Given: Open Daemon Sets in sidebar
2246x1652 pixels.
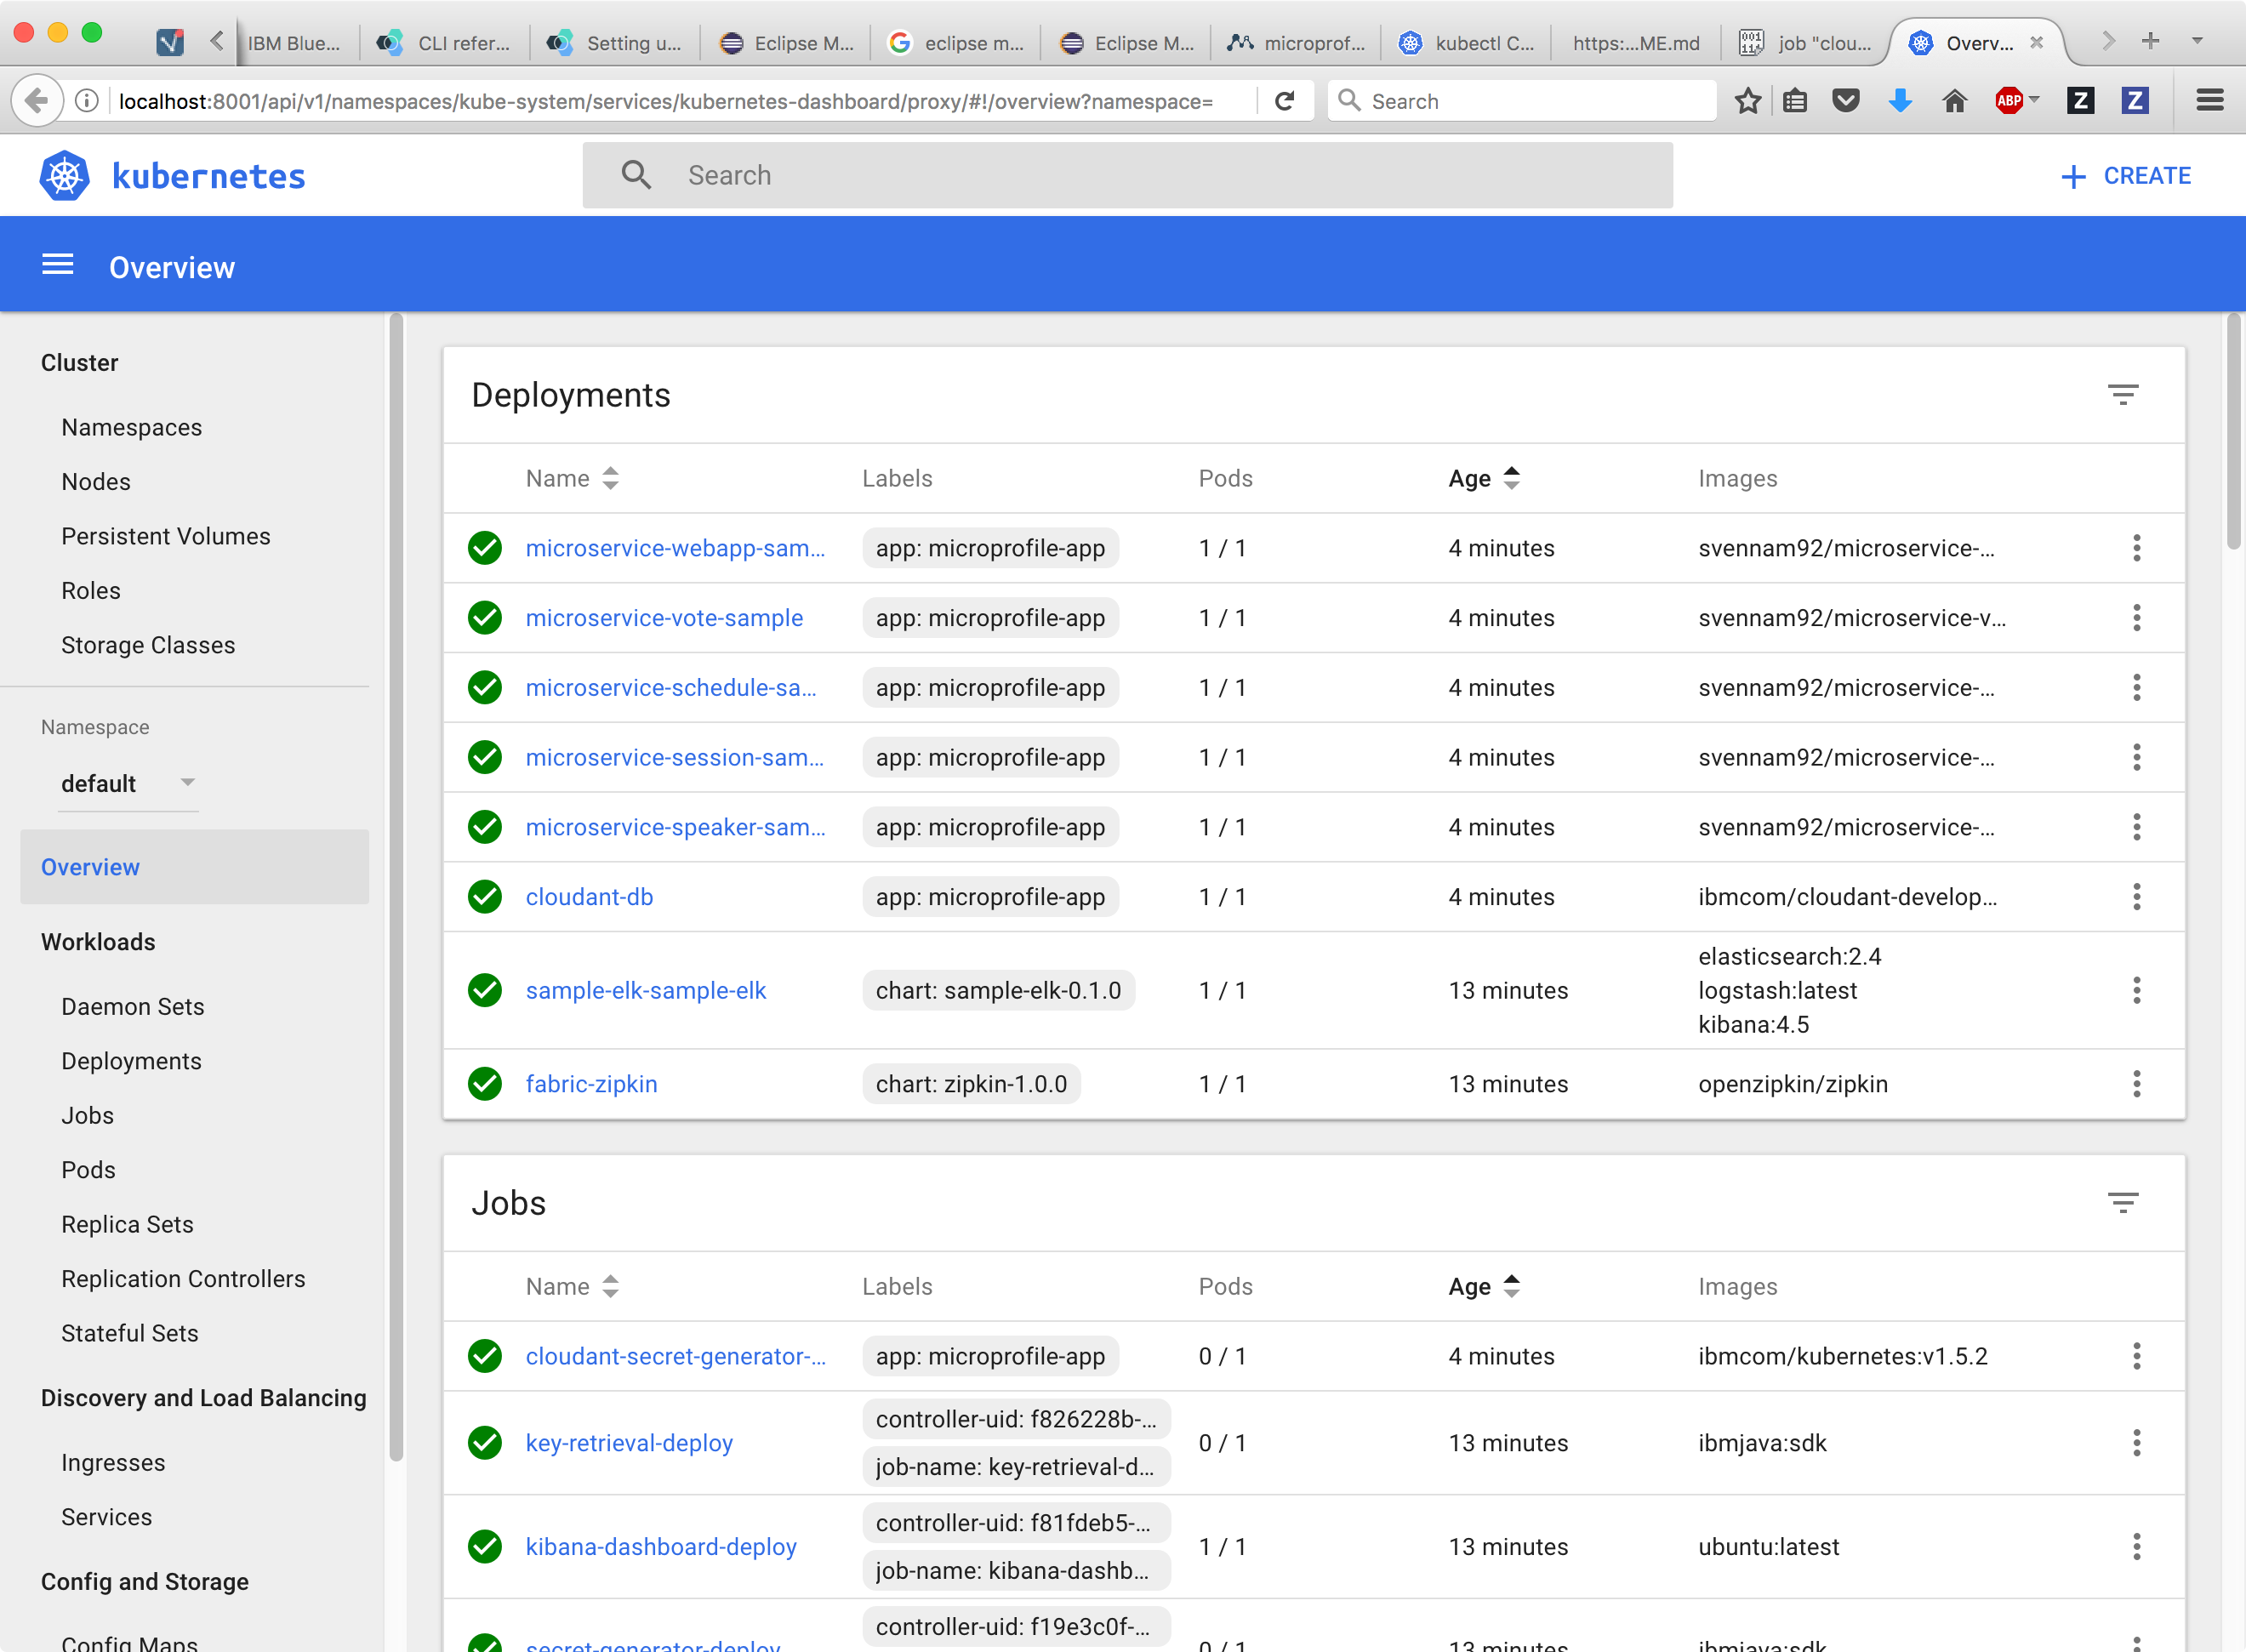Looking at the screenshot, I should (132, 1007).
